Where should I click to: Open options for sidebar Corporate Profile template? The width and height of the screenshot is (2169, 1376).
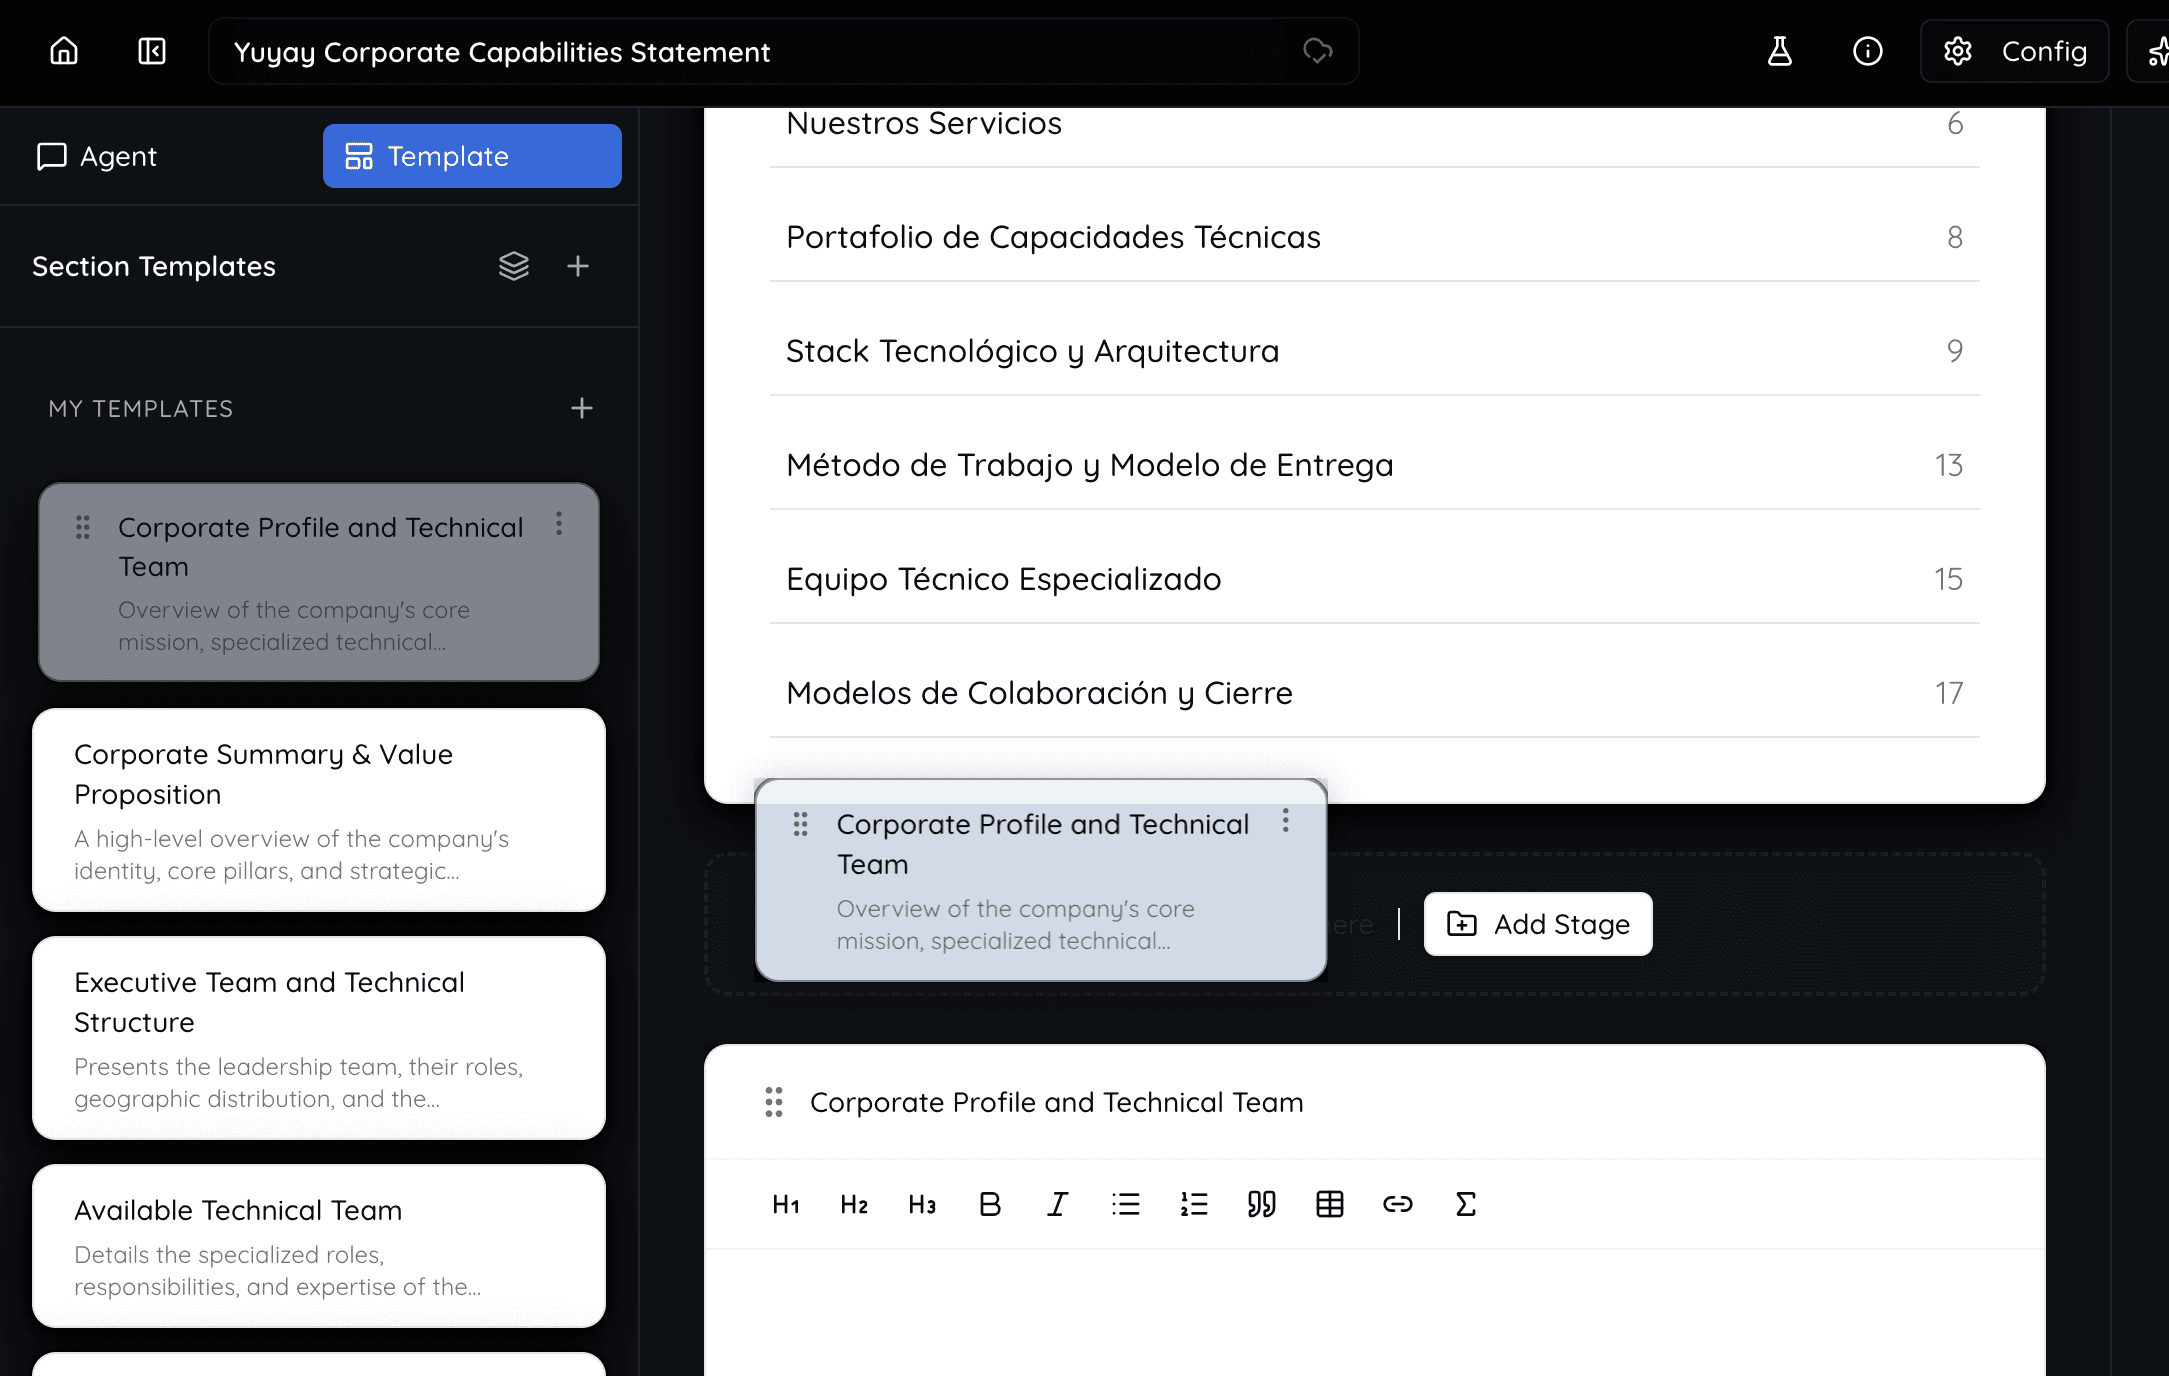tap(559, 524)
